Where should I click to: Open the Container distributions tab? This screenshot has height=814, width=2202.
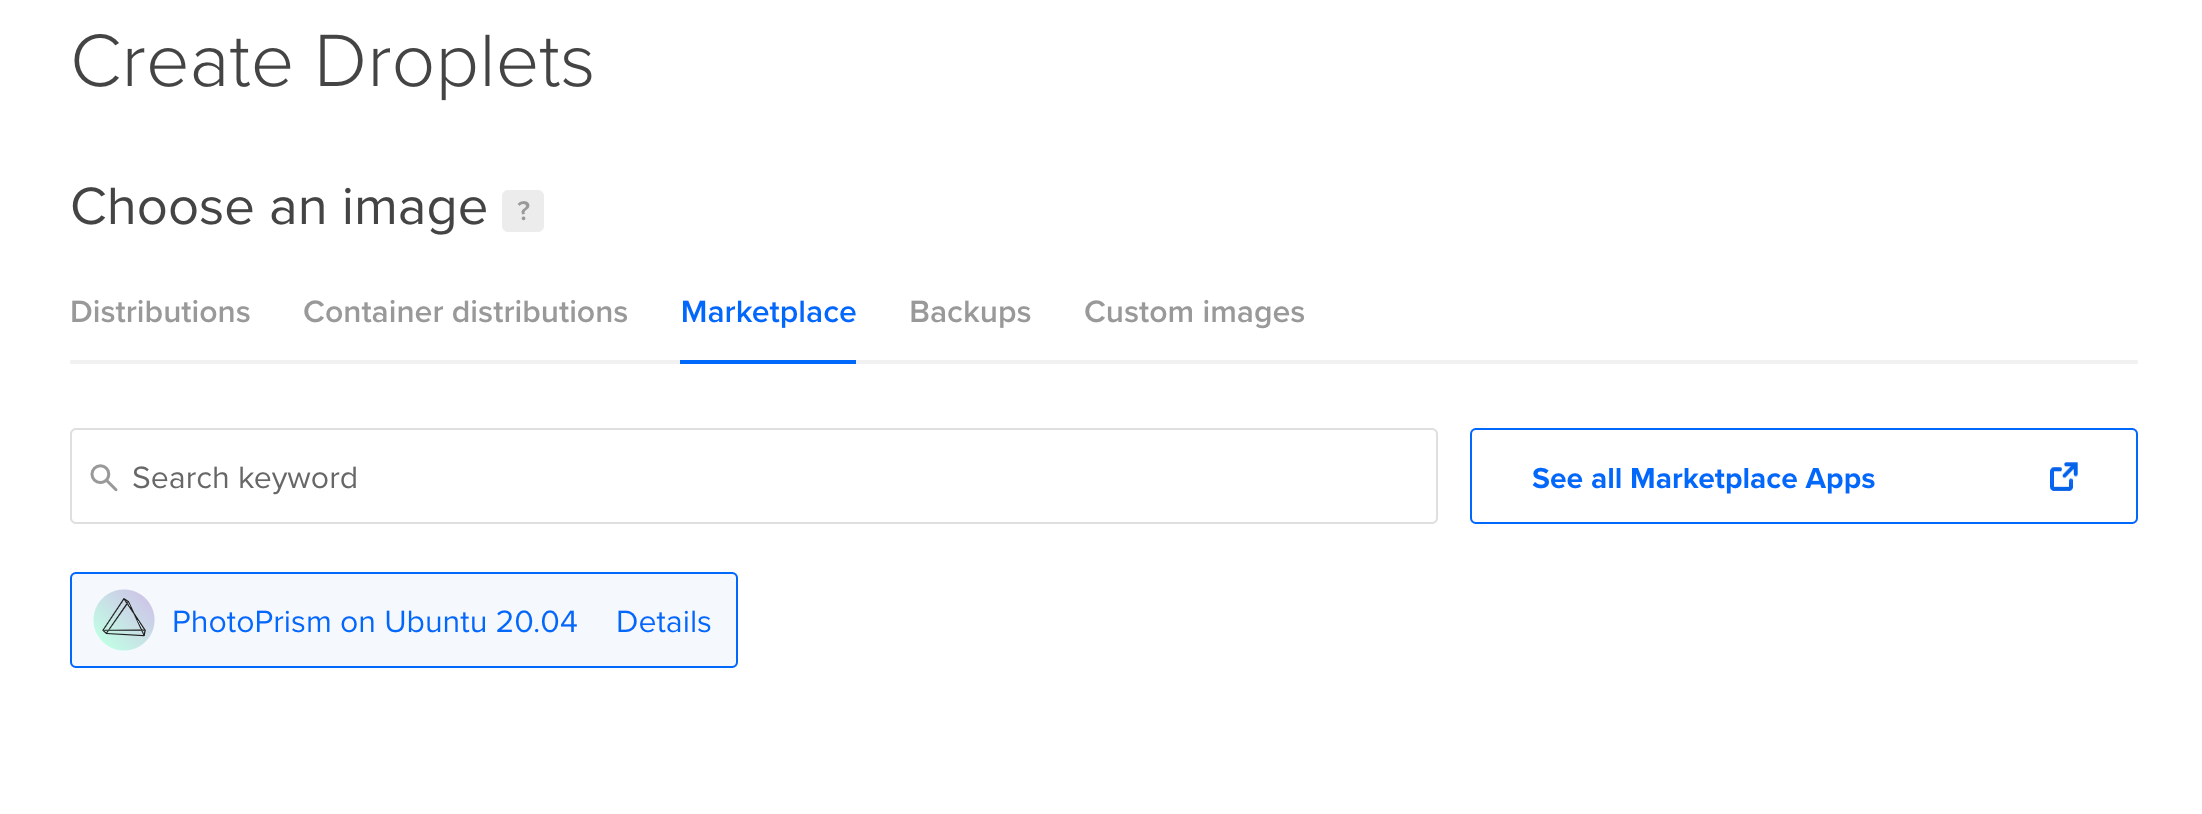[465, 312]
